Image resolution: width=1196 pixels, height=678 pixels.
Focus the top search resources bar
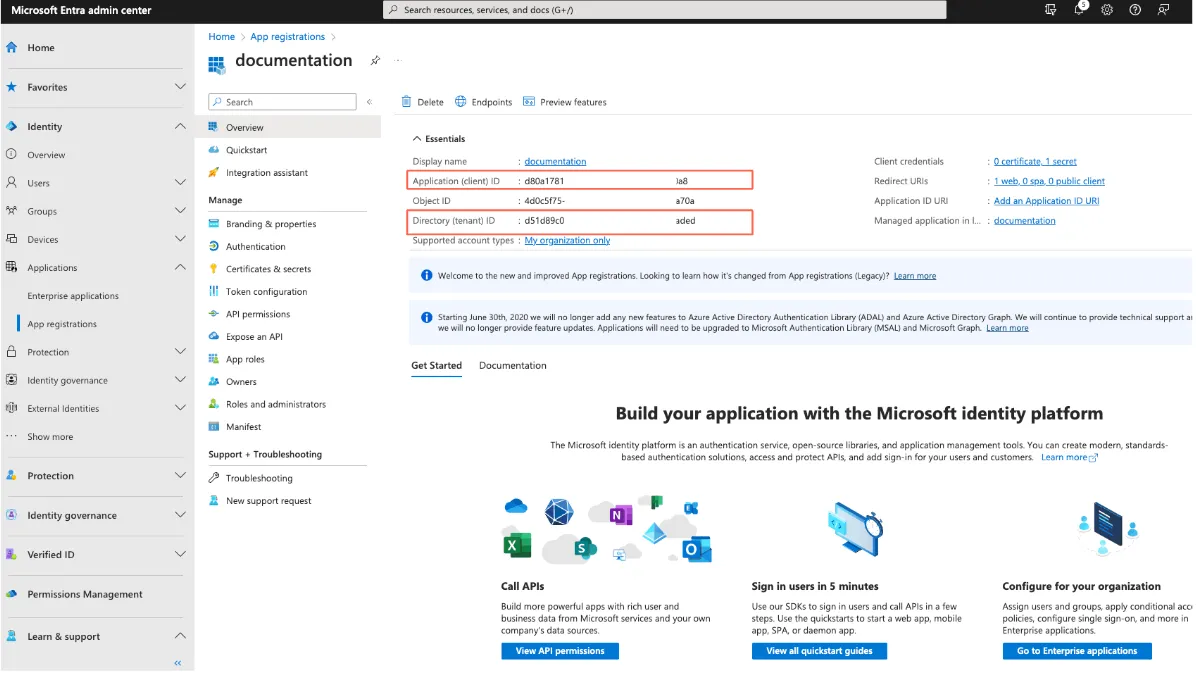[x=664, y=10]
